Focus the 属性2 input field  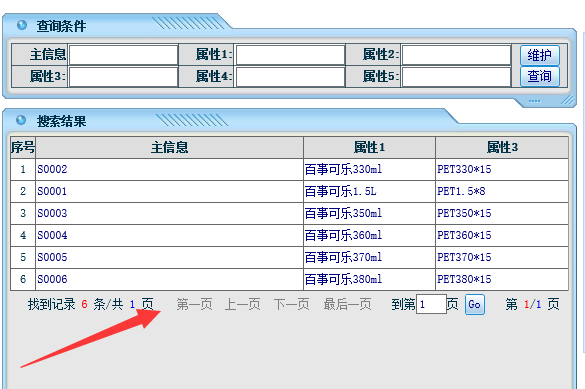click(457, 55)
